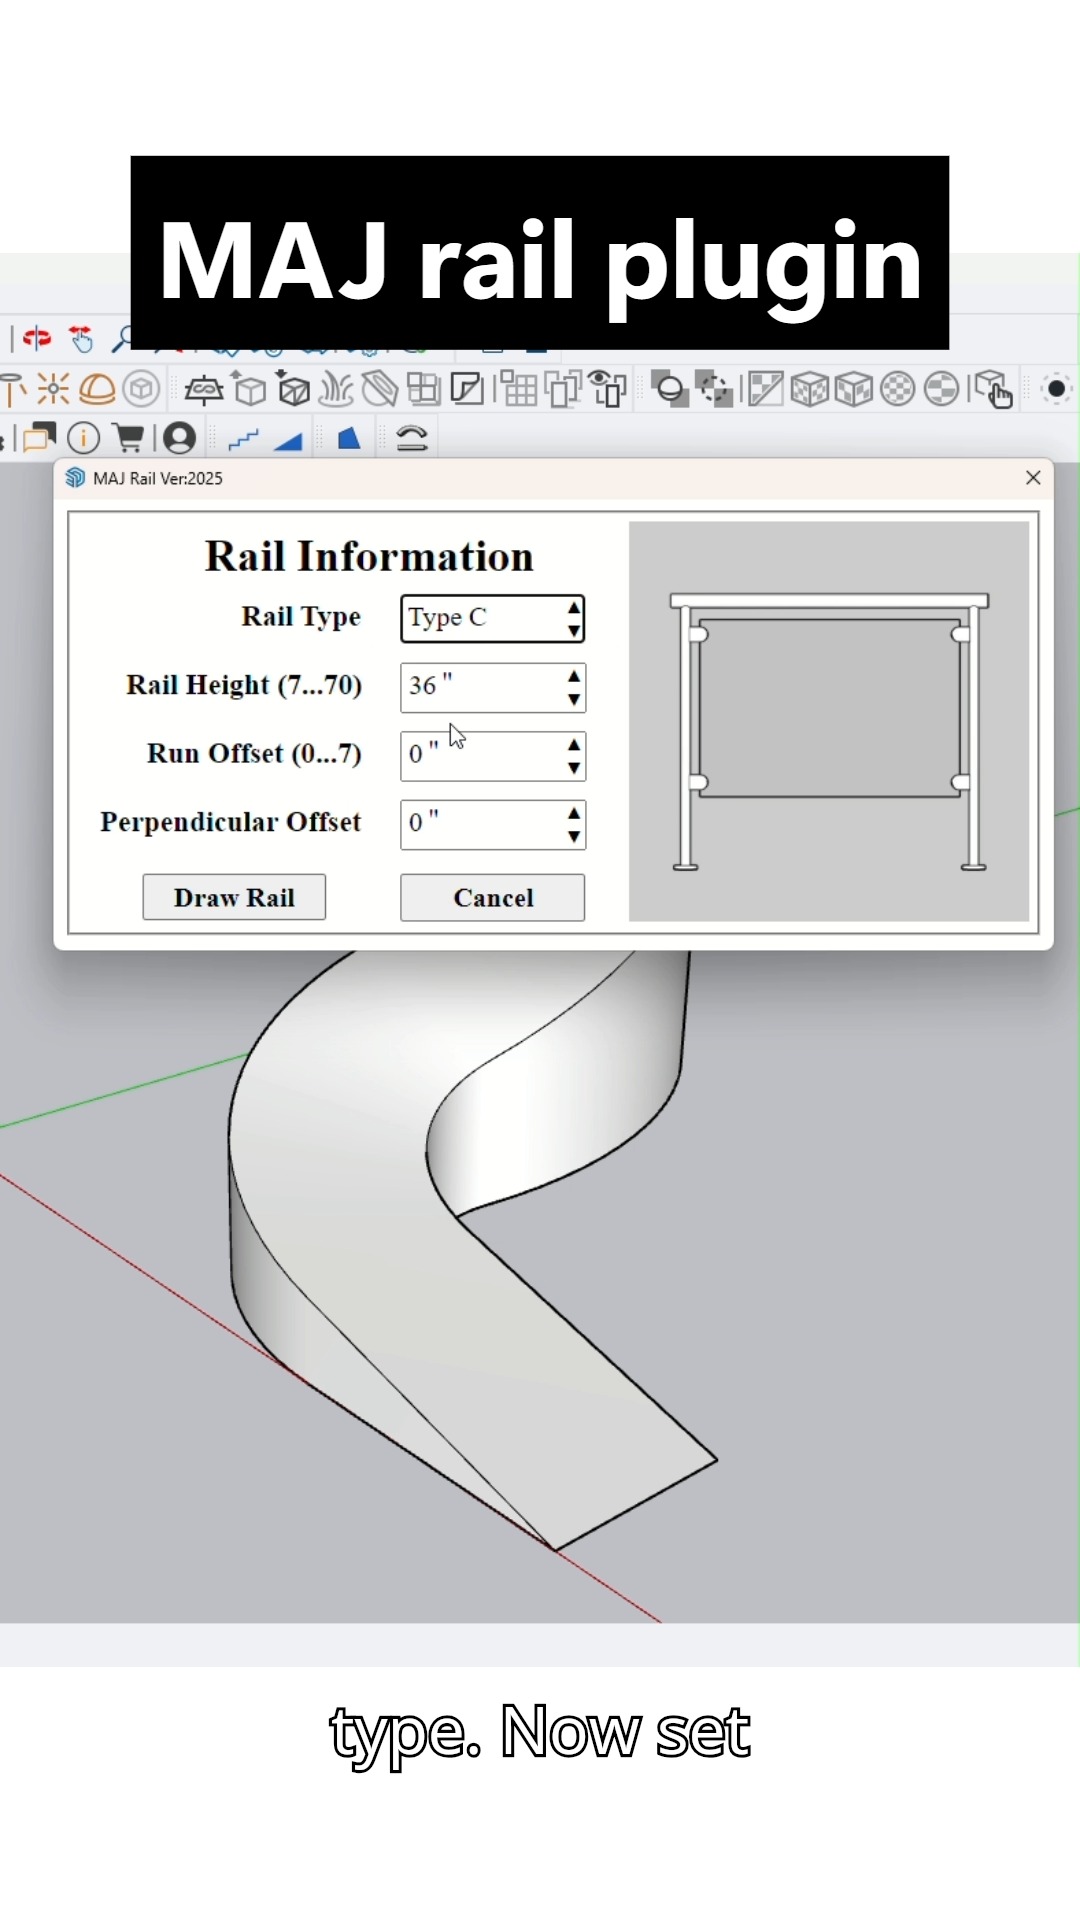Click the cube-in-circle toolbar icon
The image size is (1080, 1920).
[142, 389]
